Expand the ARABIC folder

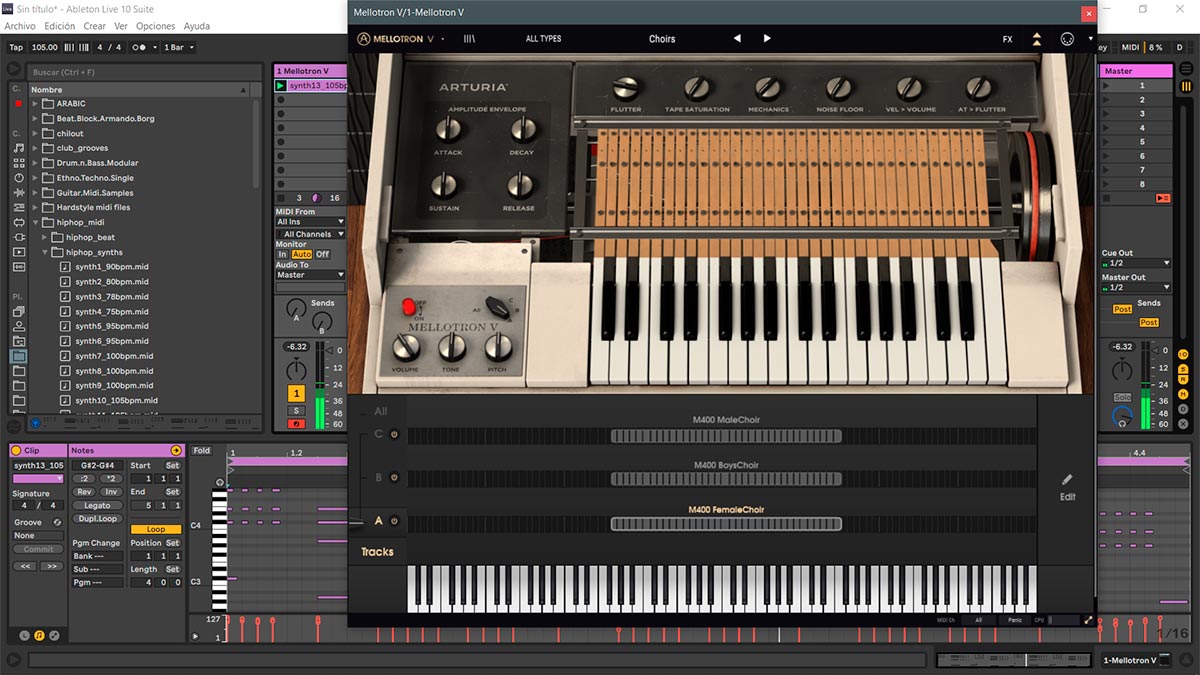click(35, 103)
